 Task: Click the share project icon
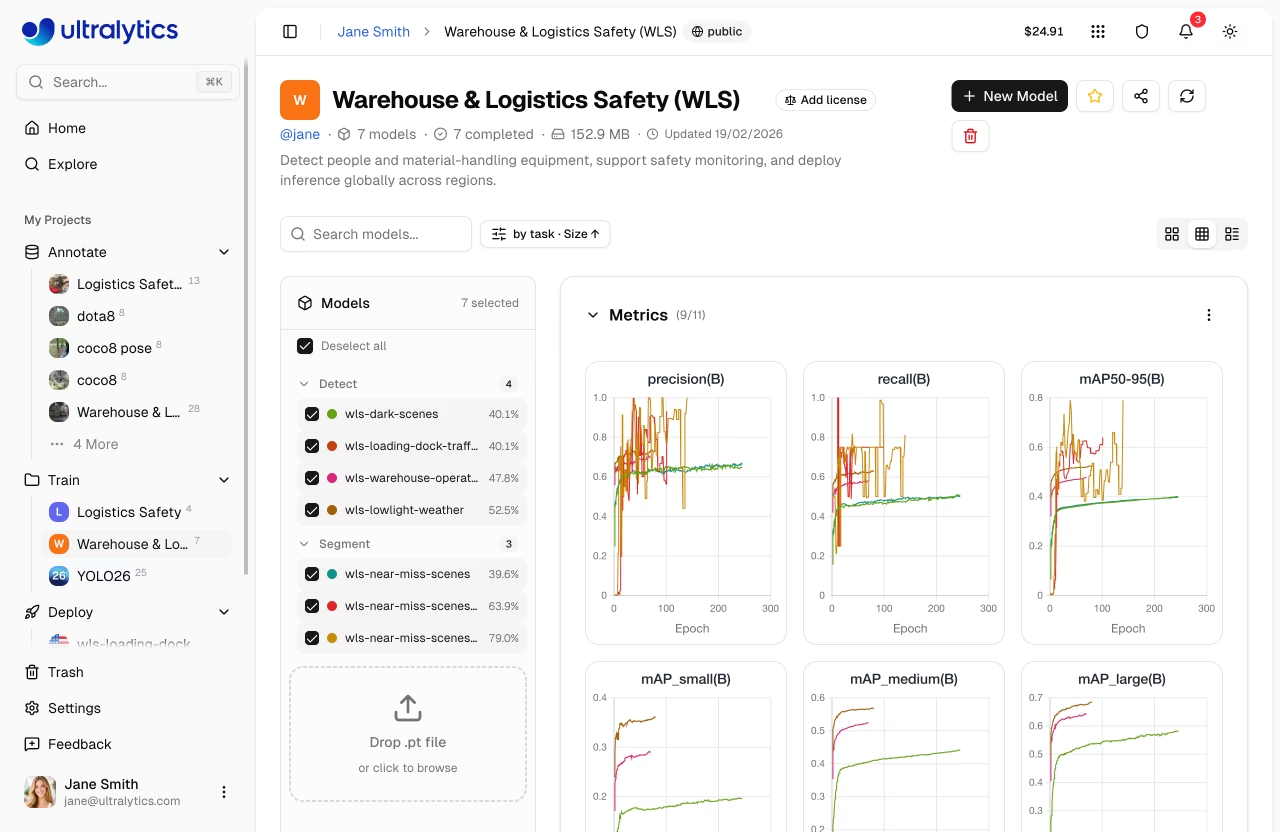tap(1141, 96)
